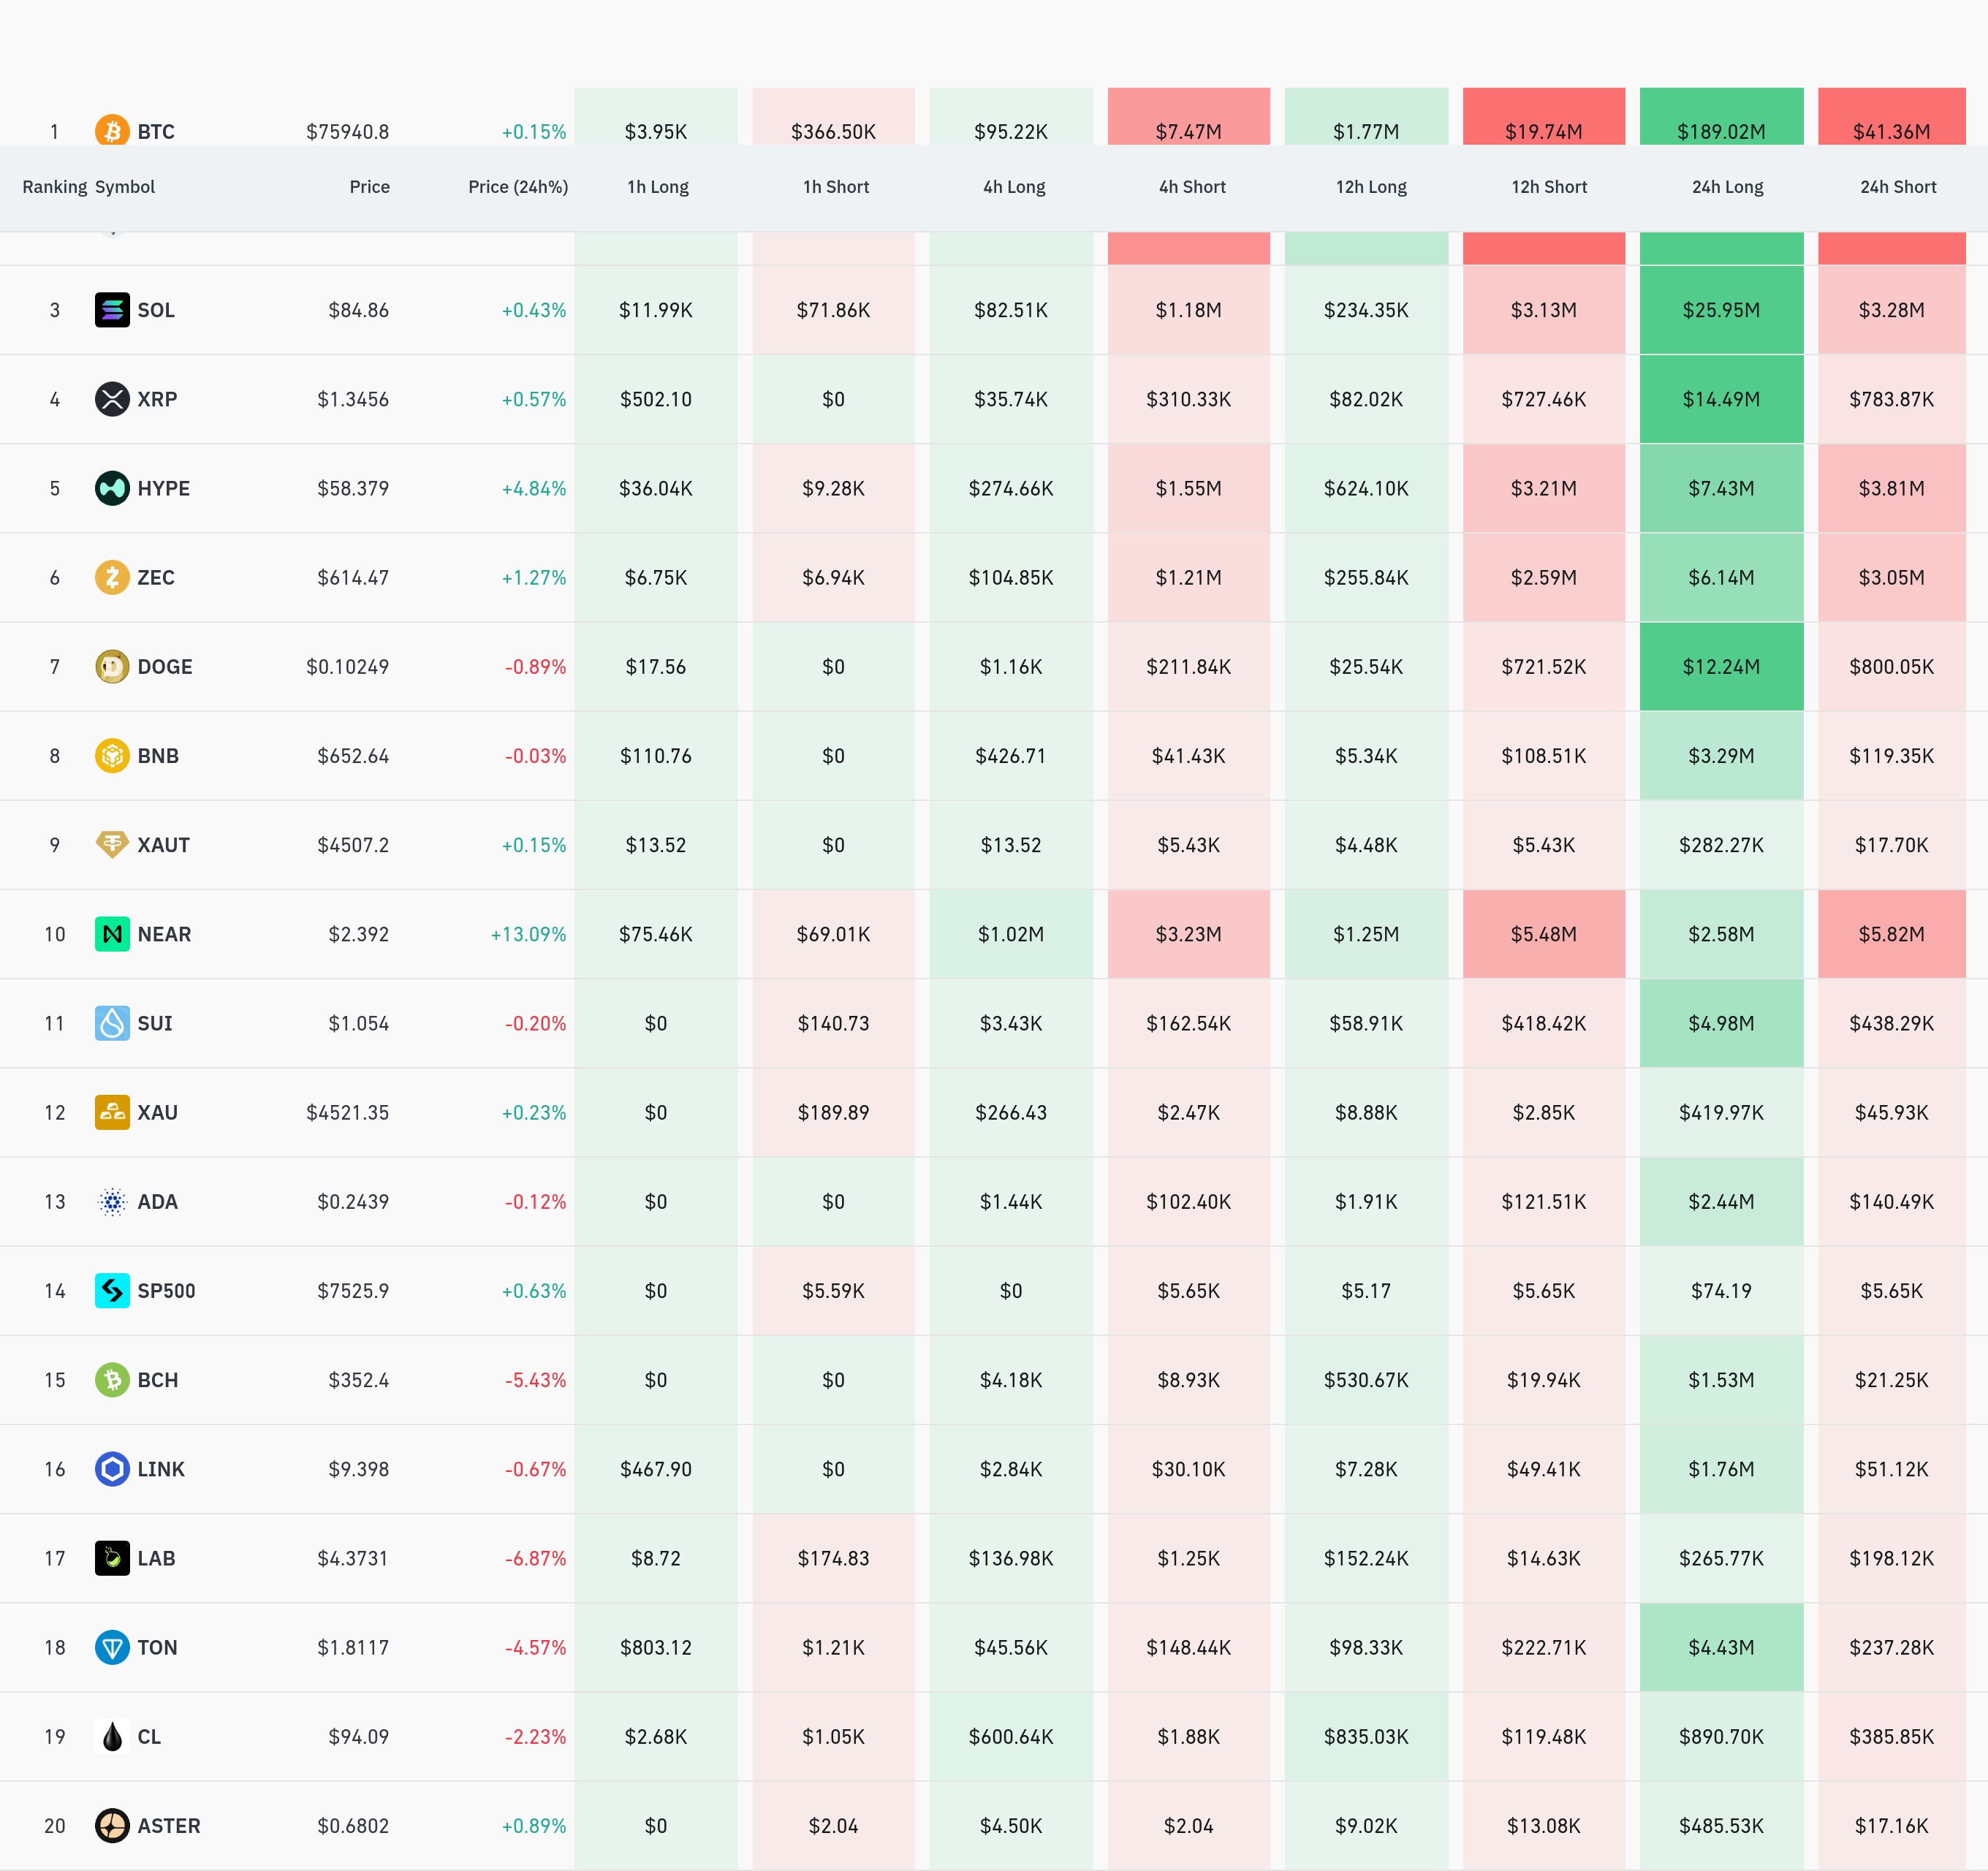
Task: Click NEAR 24h Short cell $5.82M
Action: tap(1892, 934)
